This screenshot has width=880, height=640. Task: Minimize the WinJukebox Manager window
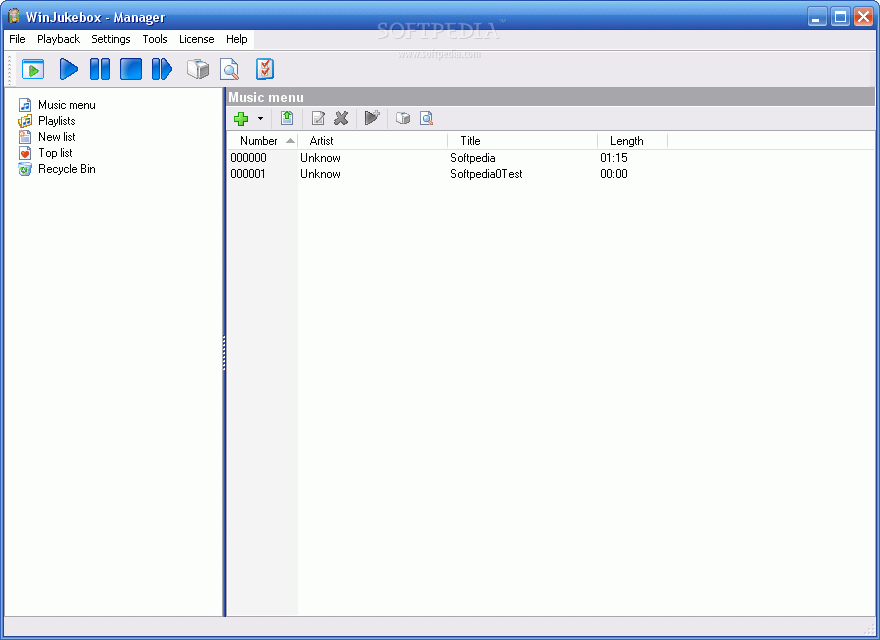pyautogui.click(x=817, y=17)
